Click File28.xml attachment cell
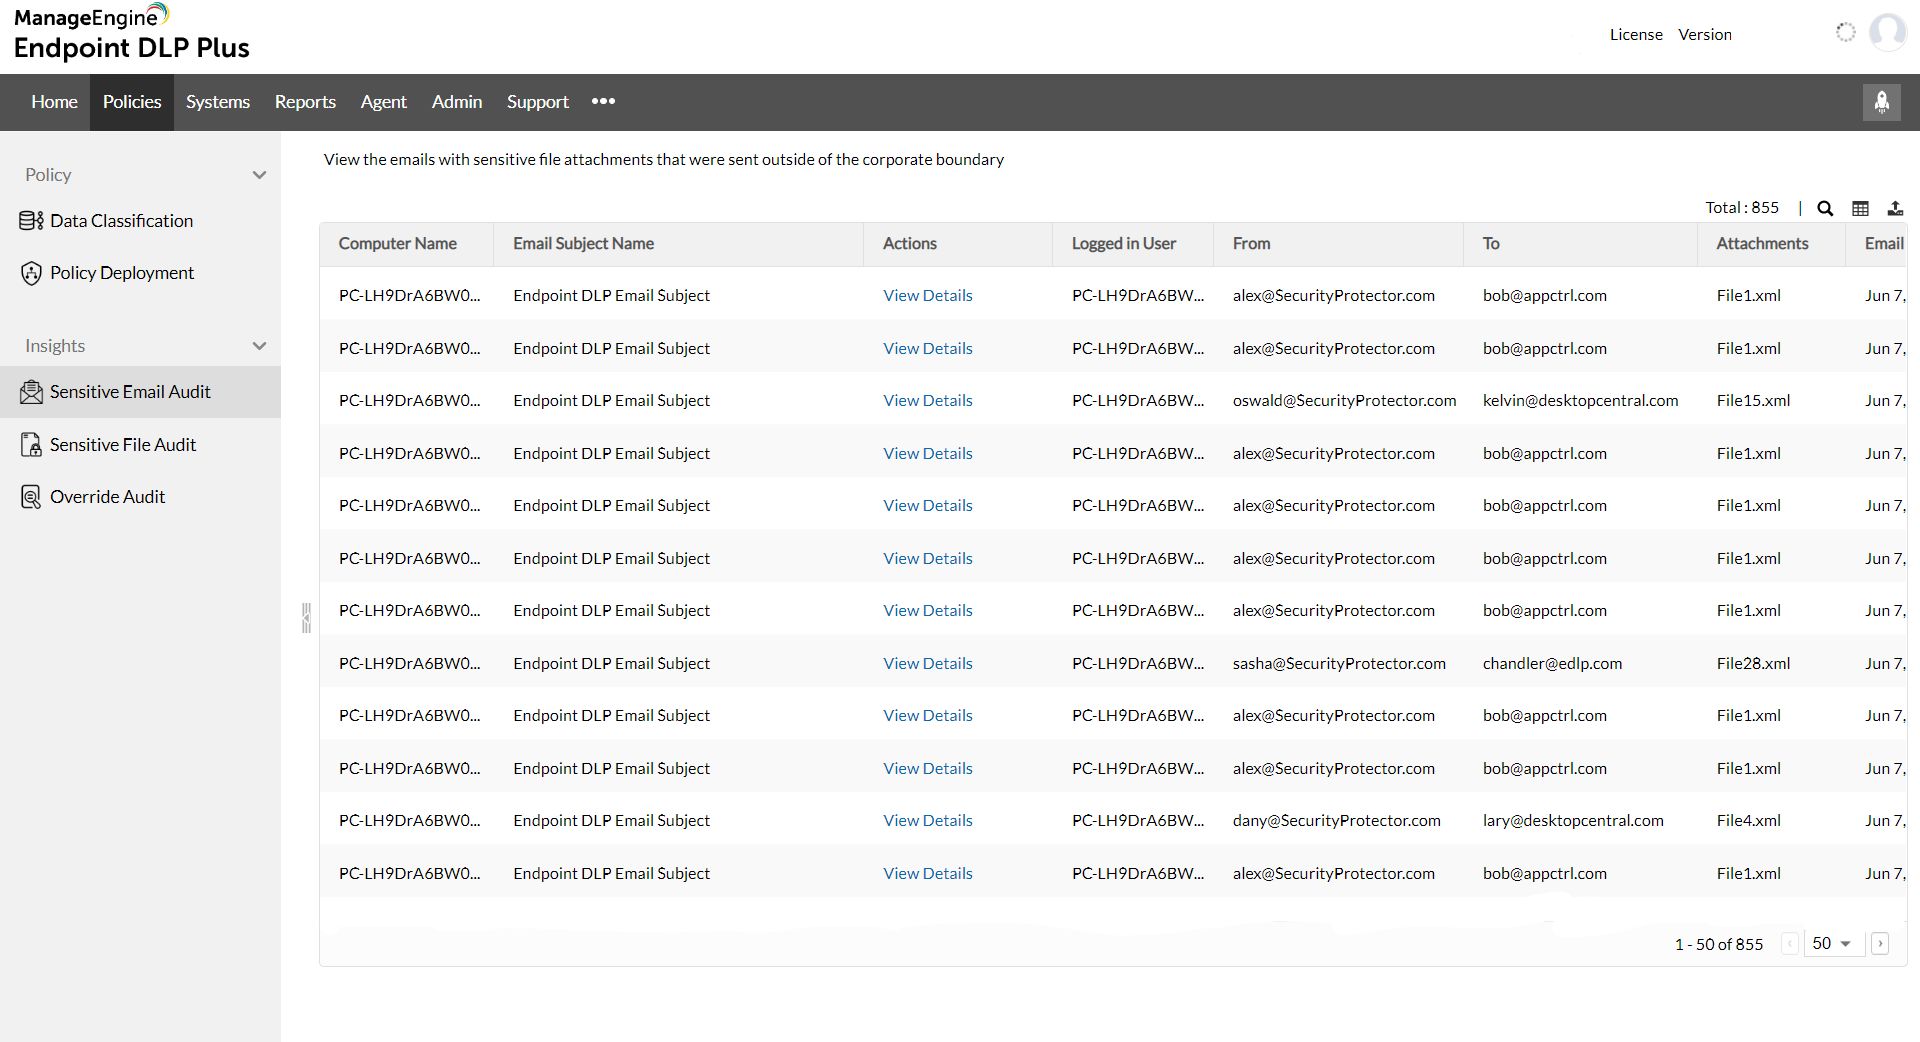Viewport: 1920px width, 1042px height. point(1753,664)
